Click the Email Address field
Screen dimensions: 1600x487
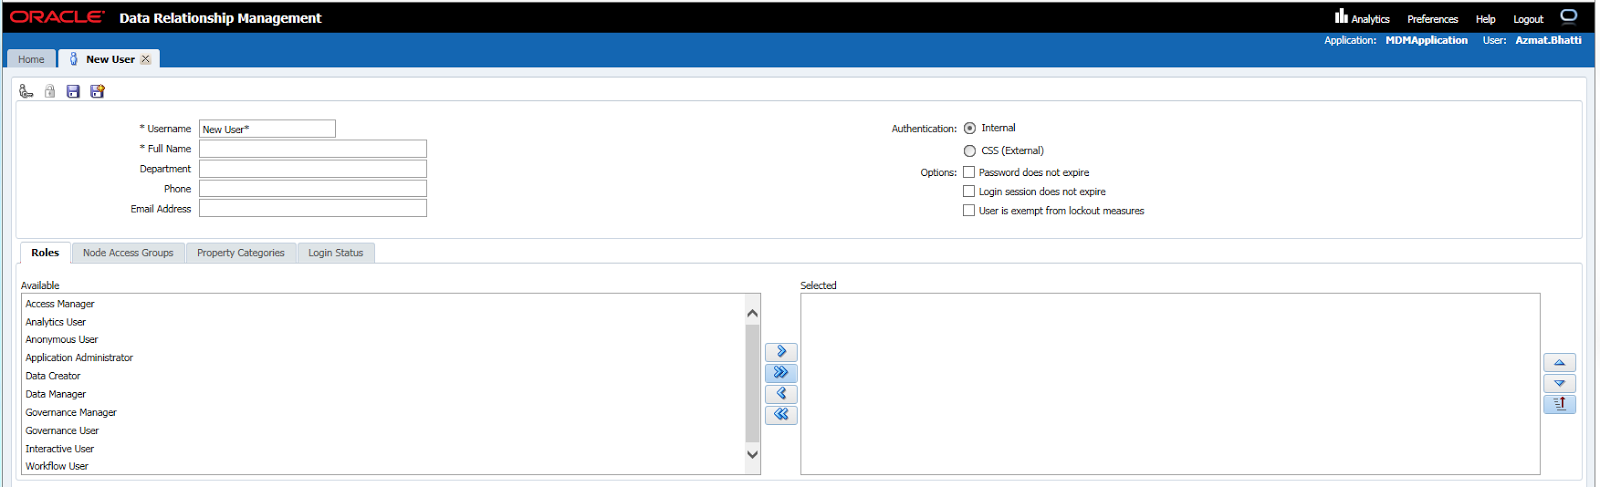coord(313,209)
